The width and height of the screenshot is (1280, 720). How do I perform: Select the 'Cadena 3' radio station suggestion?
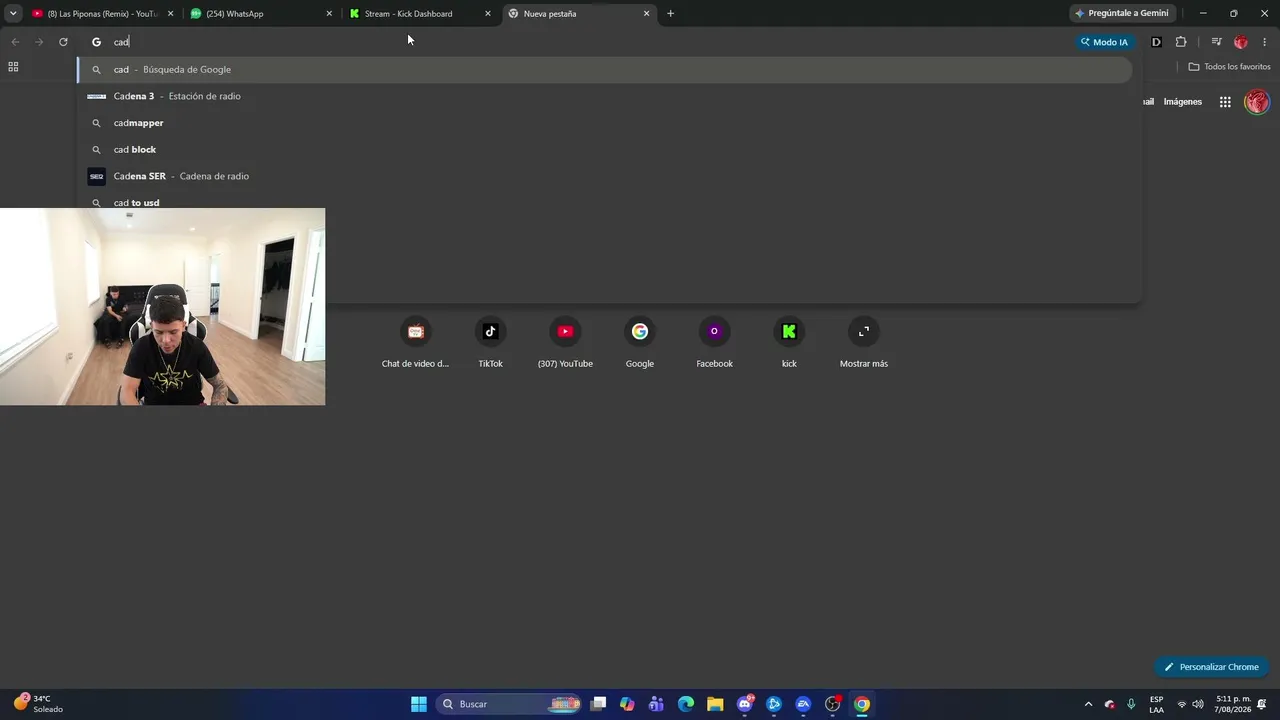point(604,96)
